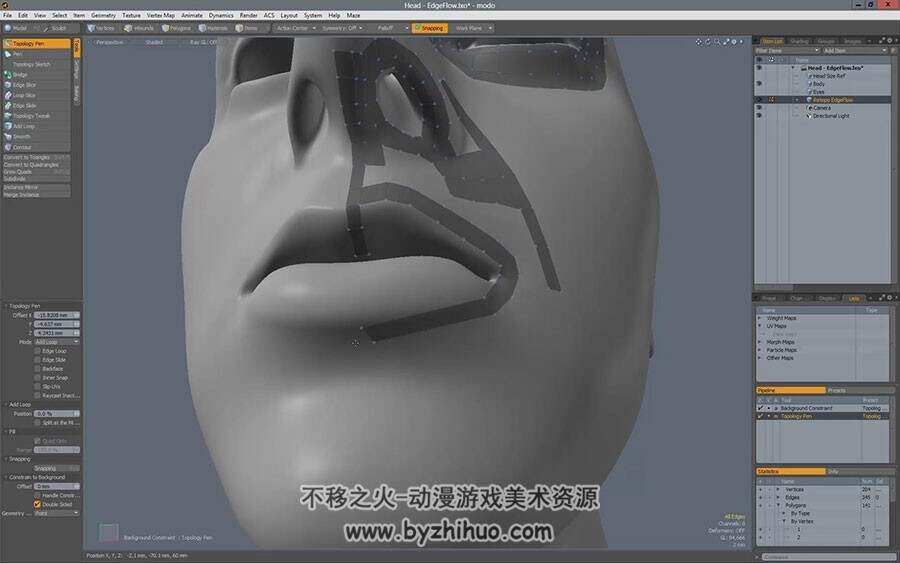Image resolution: width=900 pixels, height=563 pixels.
Task: Toggle visibility of the Camera item
Action: coord(759,108)
